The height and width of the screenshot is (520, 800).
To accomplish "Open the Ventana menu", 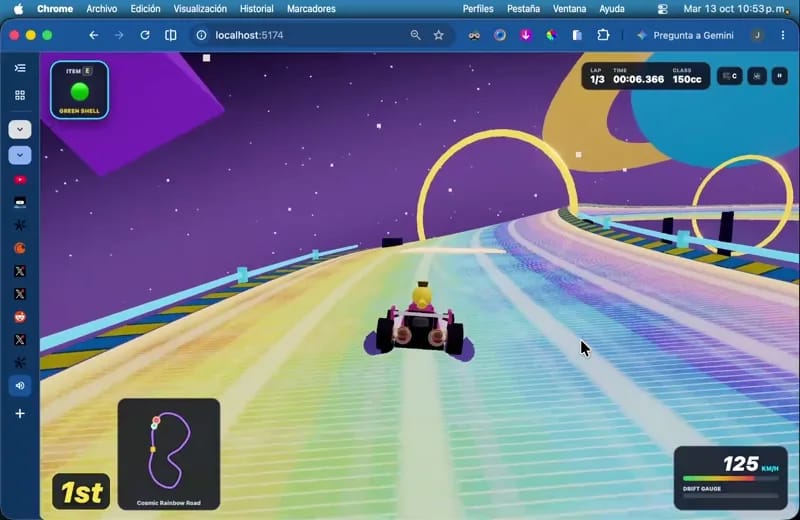I will [x=569, y=9].
